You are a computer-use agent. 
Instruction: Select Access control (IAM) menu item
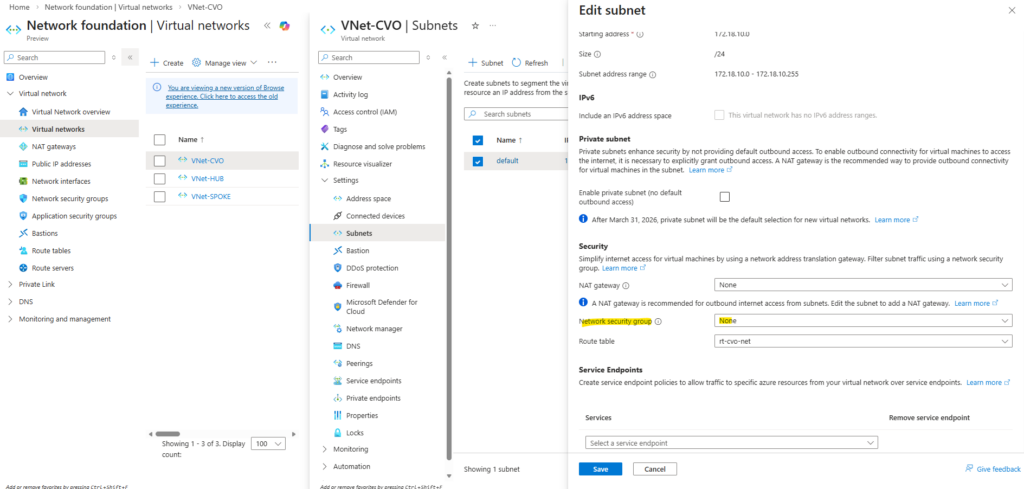point(364,112)
